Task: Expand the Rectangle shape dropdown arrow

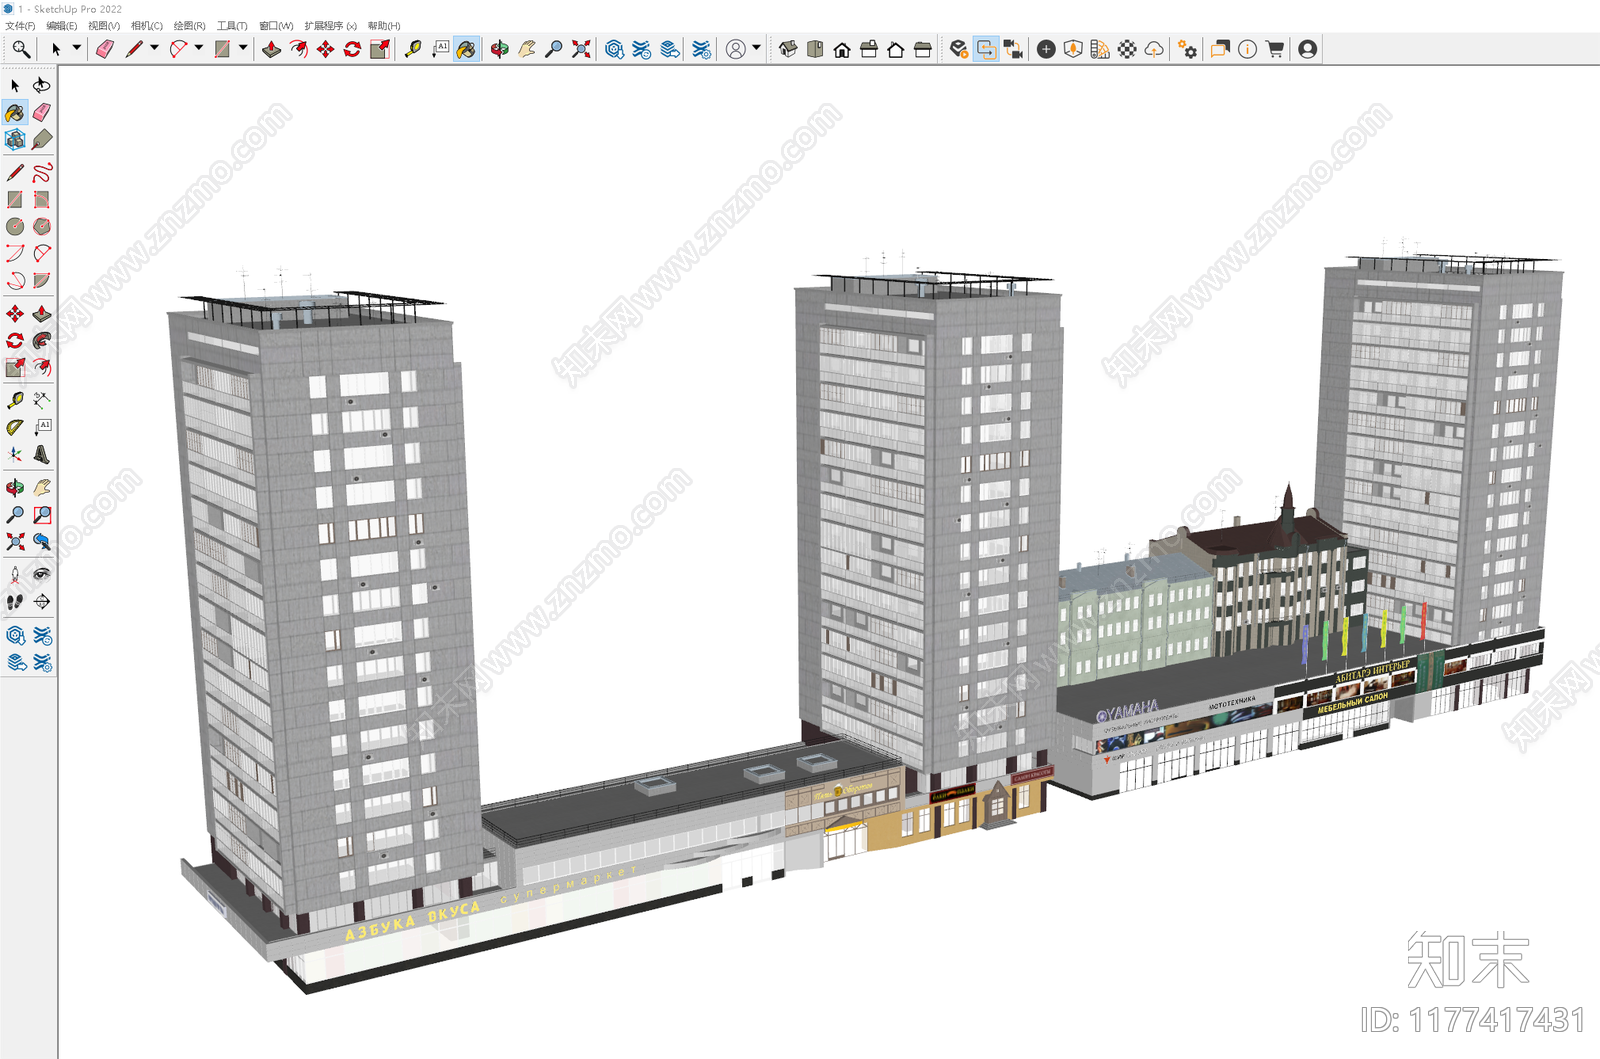Action: (x=242, y=48)
